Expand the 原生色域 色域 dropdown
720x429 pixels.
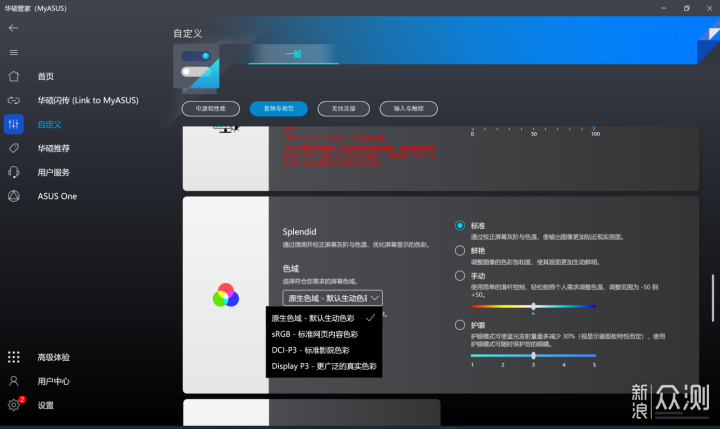coord(332,298)
